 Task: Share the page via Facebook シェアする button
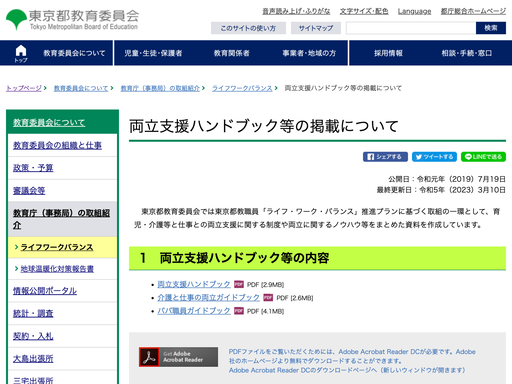click(x=385, y=157)
